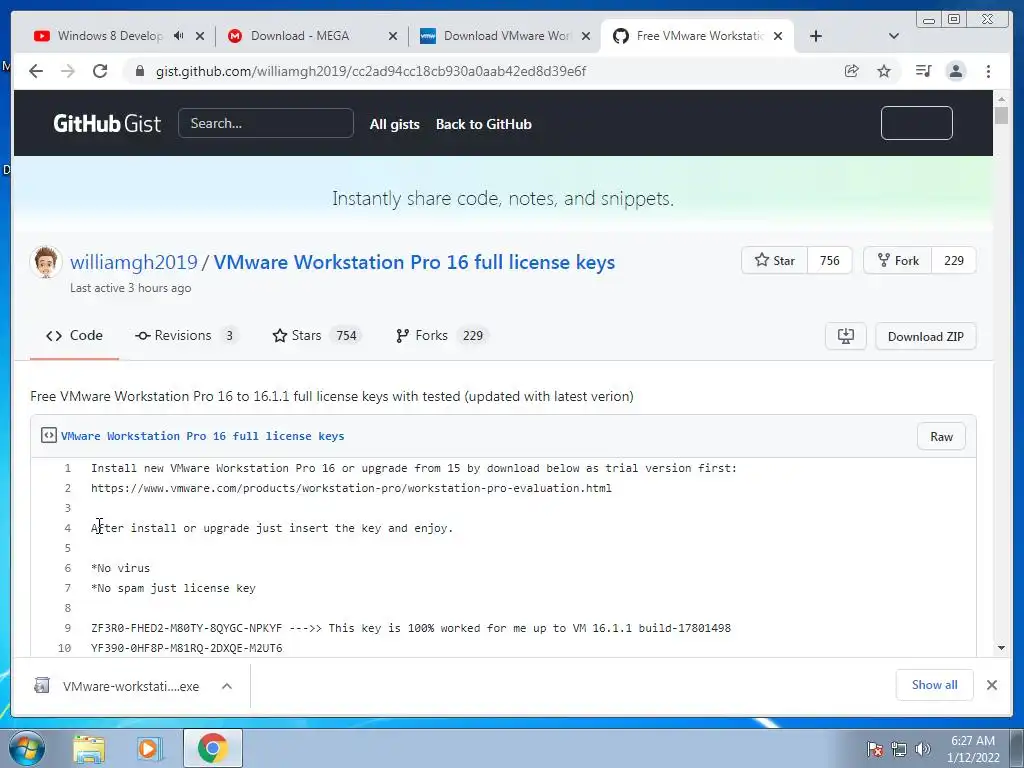Open the Chrome three-dot menu

988,71
